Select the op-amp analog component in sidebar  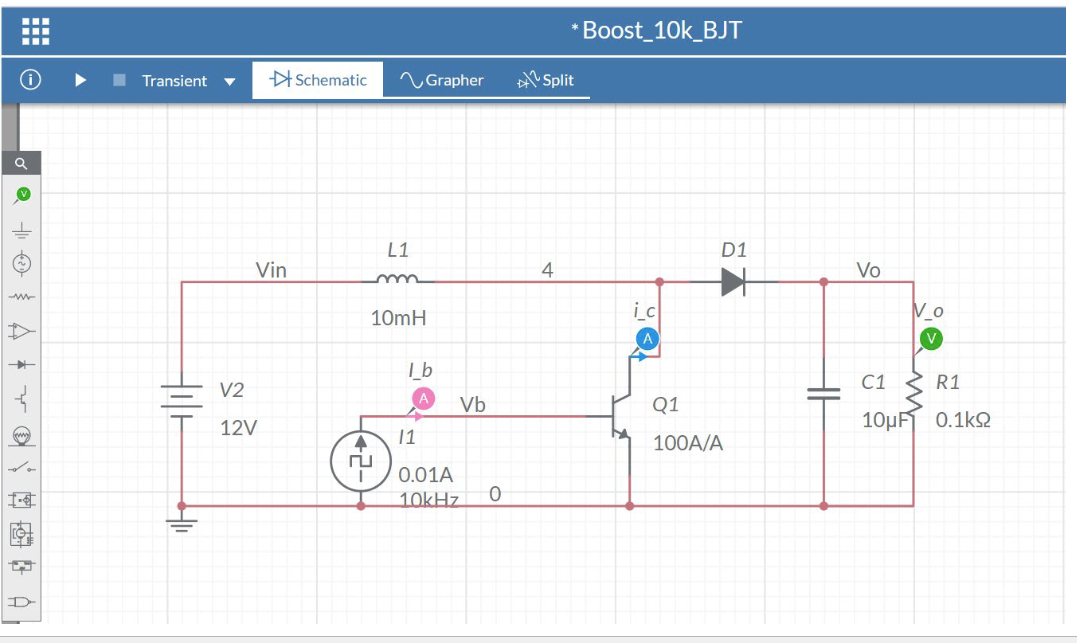pyautogui.click(x=21, y=331)
